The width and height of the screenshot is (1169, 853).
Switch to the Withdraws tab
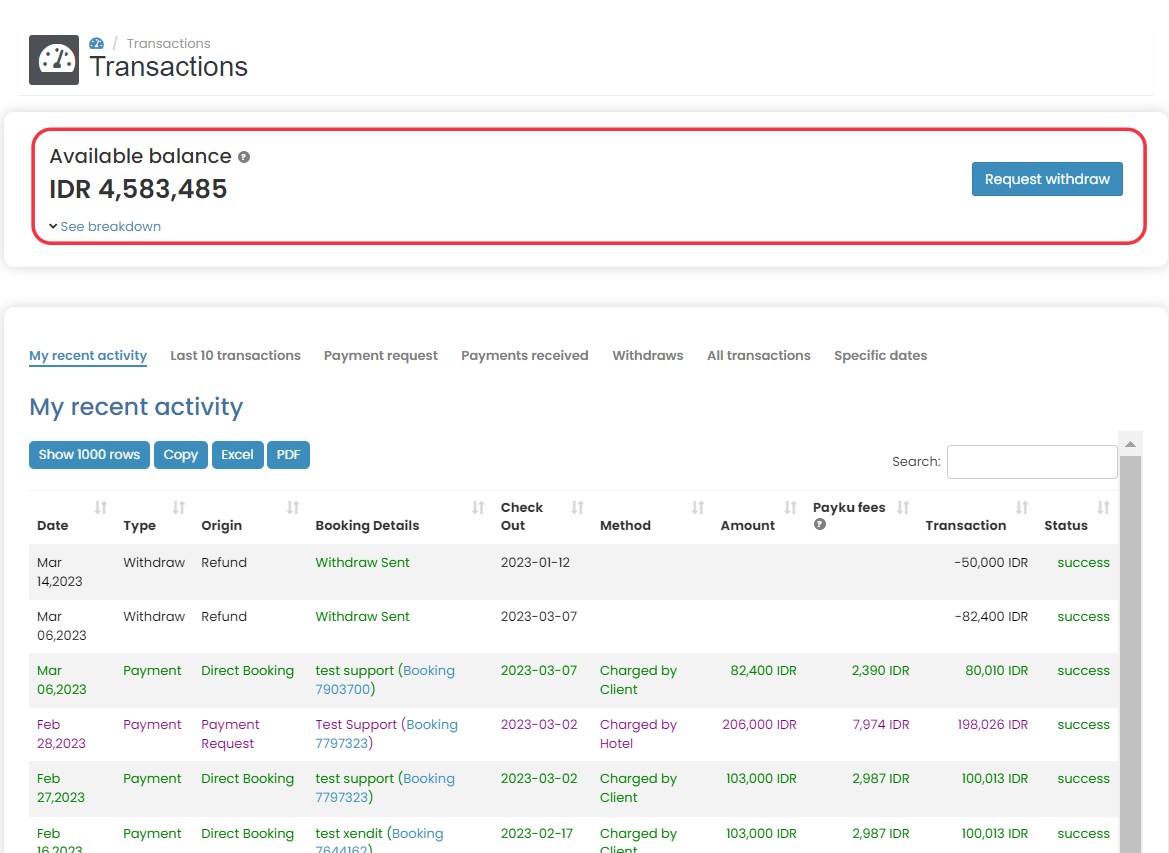pyautogui.click(x=648, y=356)
